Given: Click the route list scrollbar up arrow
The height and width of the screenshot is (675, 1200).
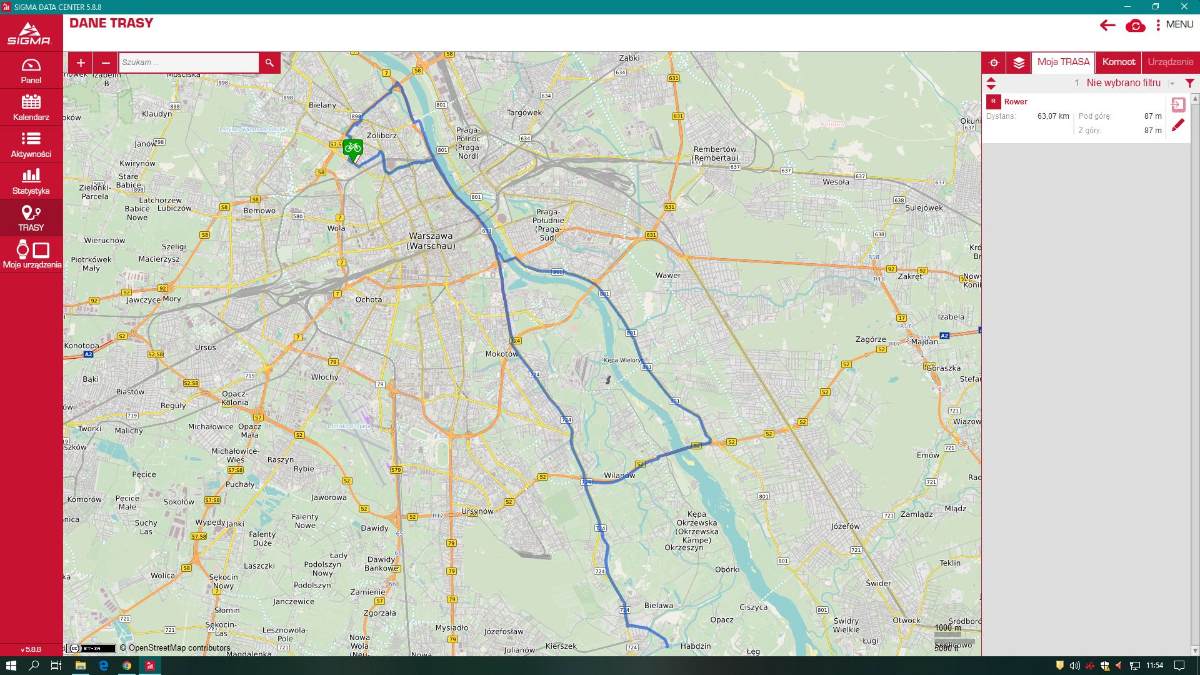Looking at the screenshot, I should (x=1195, y=98).
